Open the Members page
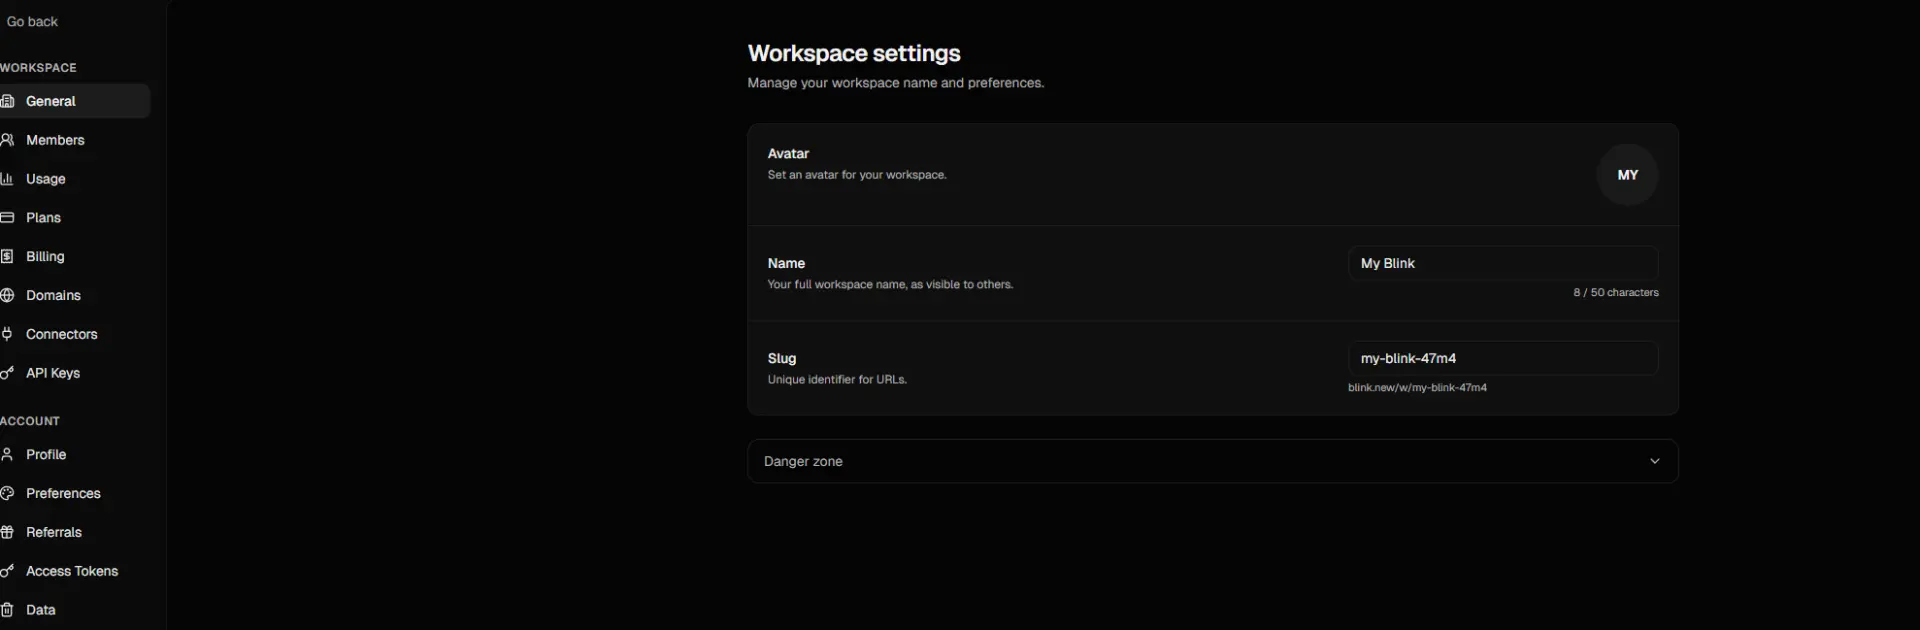This screenshot has width=1920, height=630. 75,140
